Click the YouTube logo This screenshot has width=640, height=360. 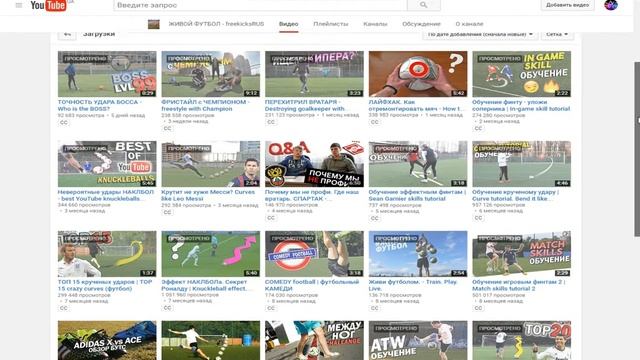[49, 5]
